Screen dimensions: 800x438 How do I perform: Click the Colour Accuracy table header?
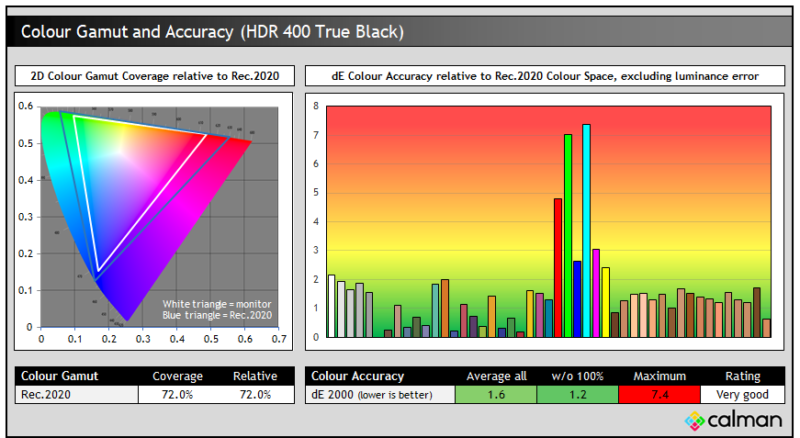[358, 376]
